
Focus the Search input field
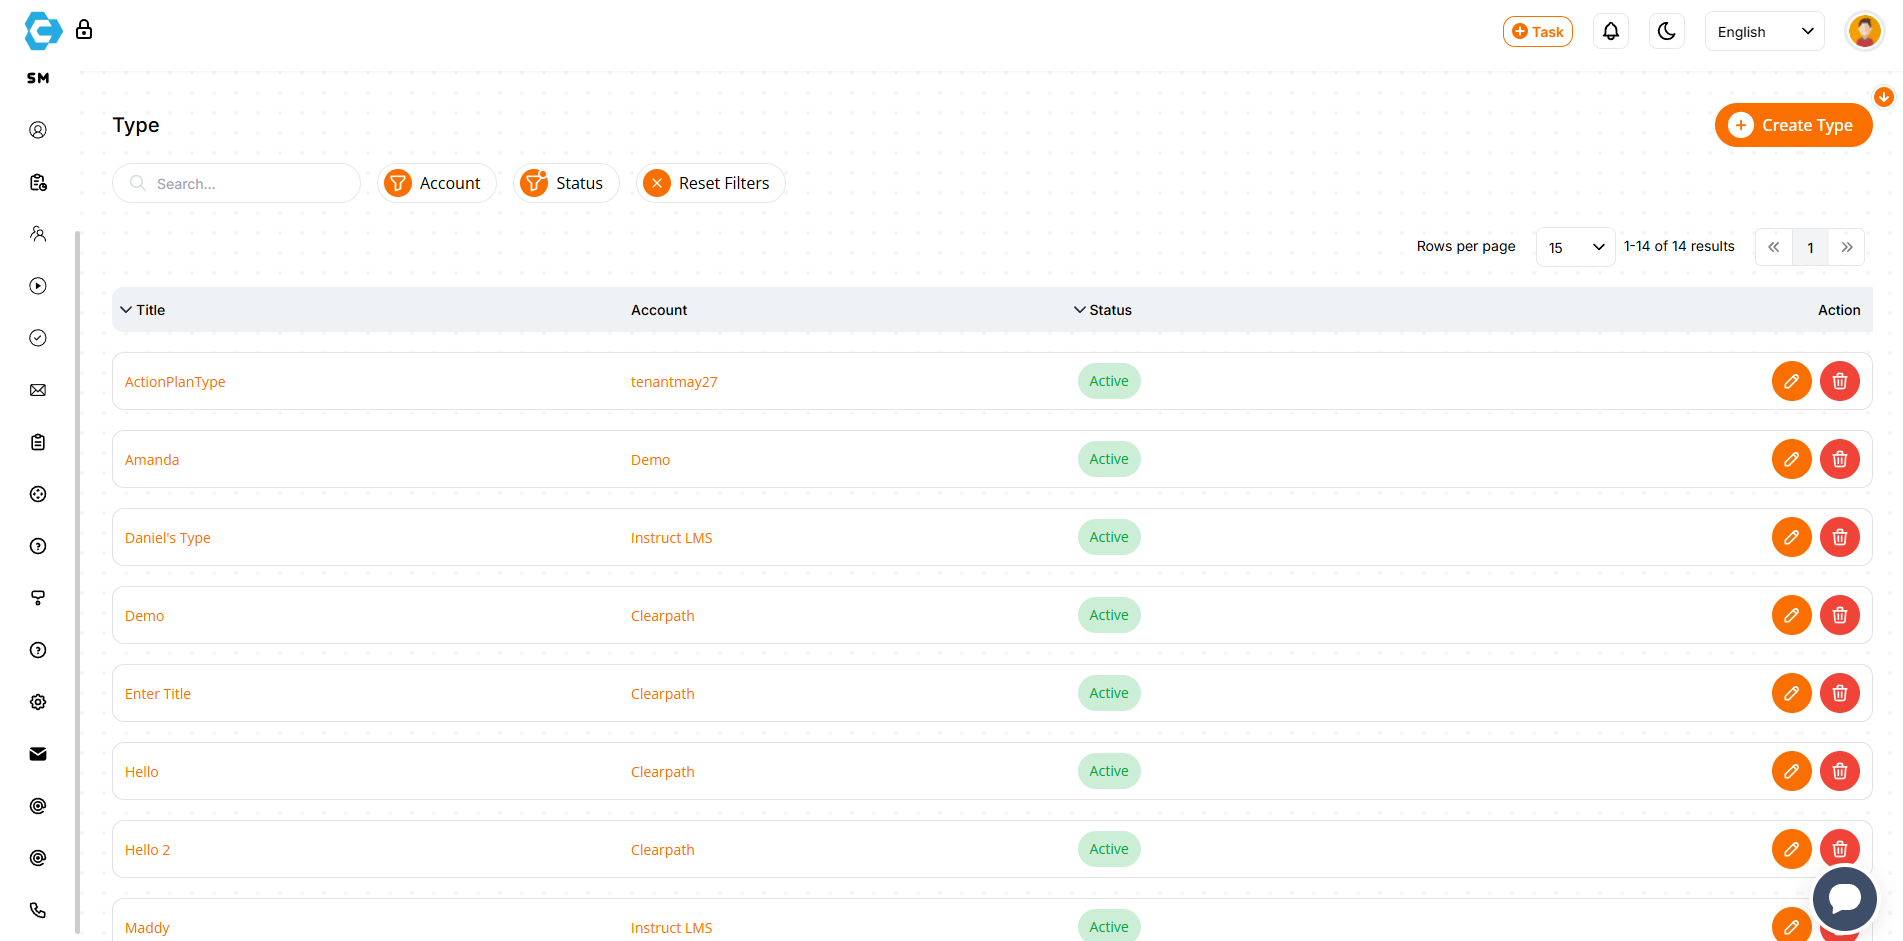(x=236, y=183)
